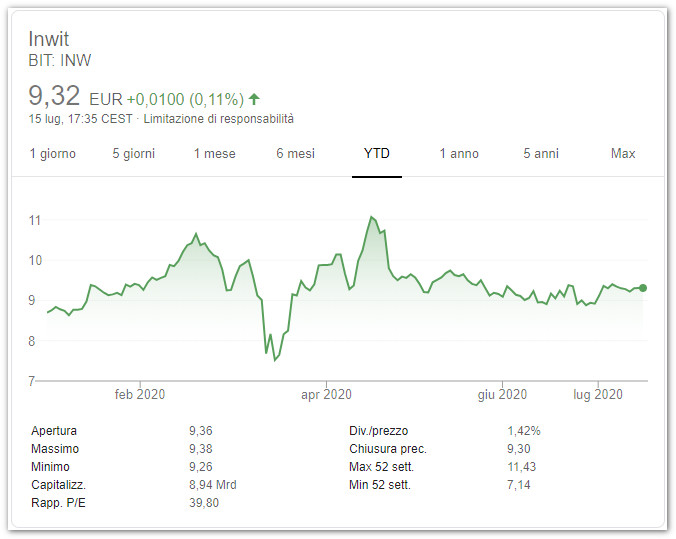Click the y-axis label 7
The width and height of the screenshot is (676, 539).
[31, 381]
